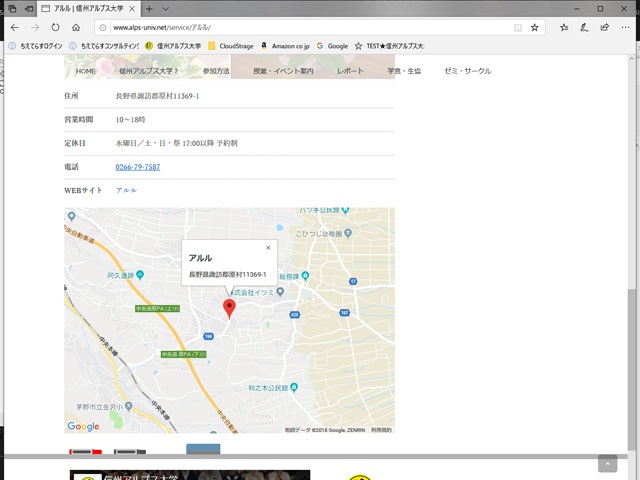Go to the 学食・生協 menu section
640x480 pixels.
tap(404, 71)
